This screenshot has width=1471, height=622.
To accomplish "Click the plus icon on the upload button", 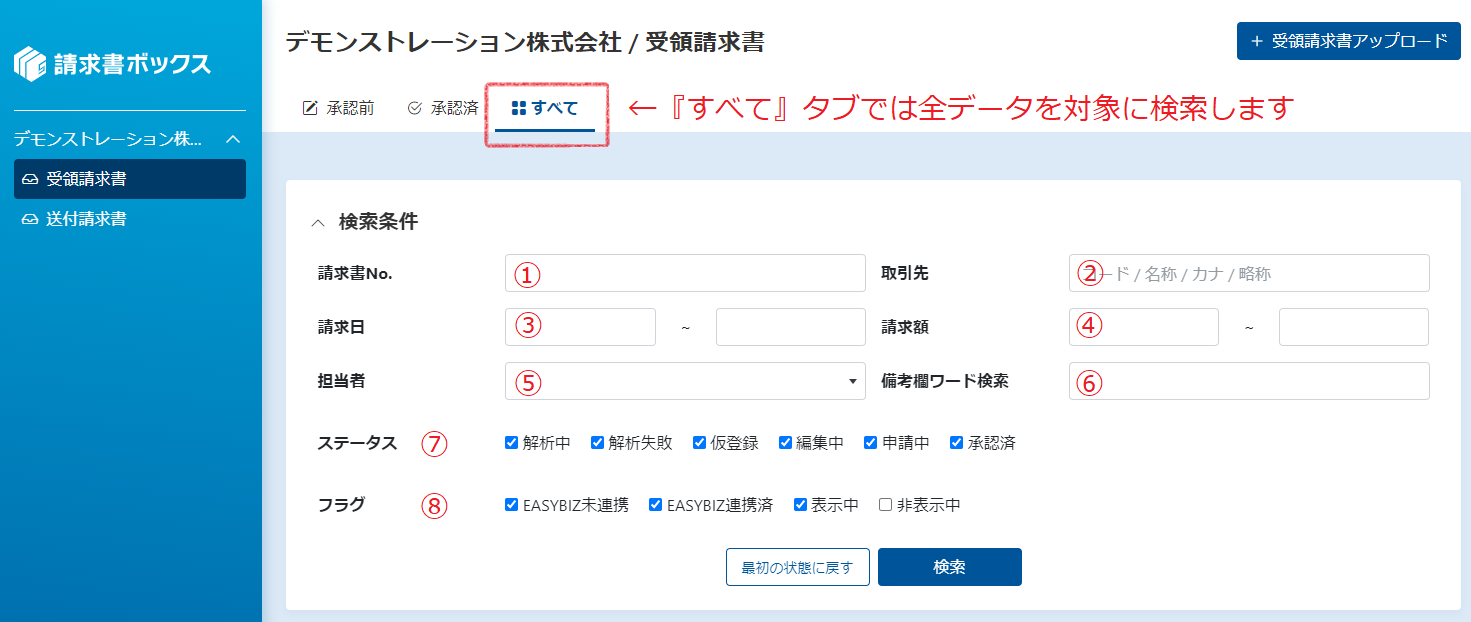I will click(1257, 41).
